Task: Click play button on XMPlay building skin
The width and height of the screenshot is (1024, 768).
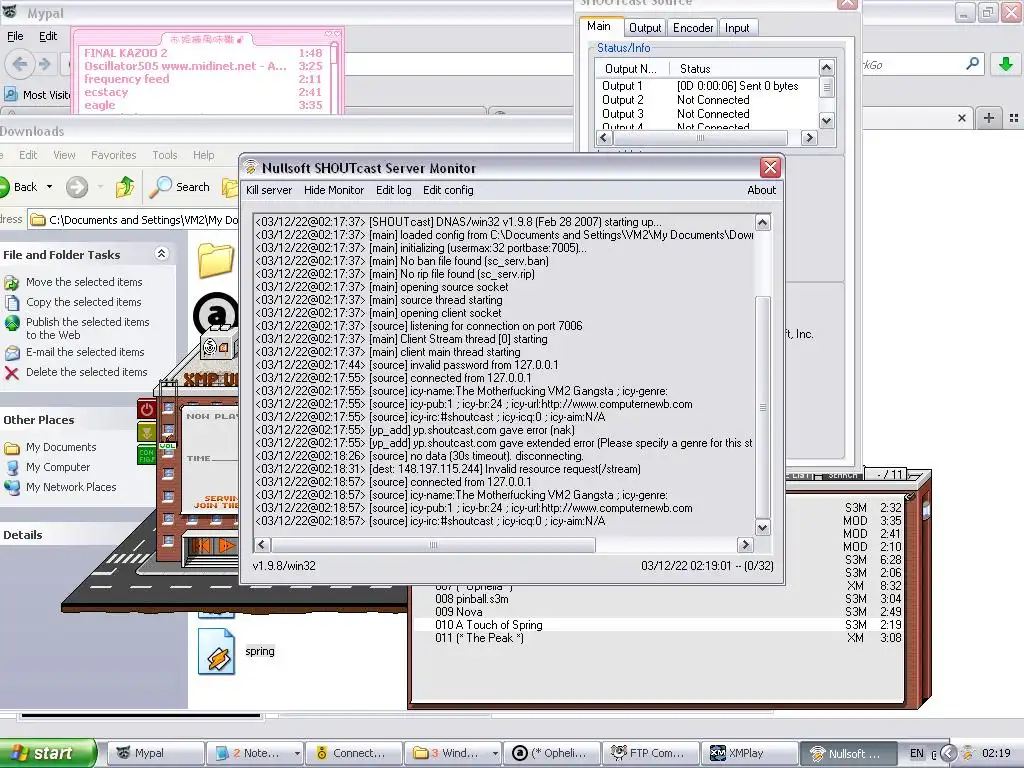Action: pyautogui.click(x=226, y=545)
